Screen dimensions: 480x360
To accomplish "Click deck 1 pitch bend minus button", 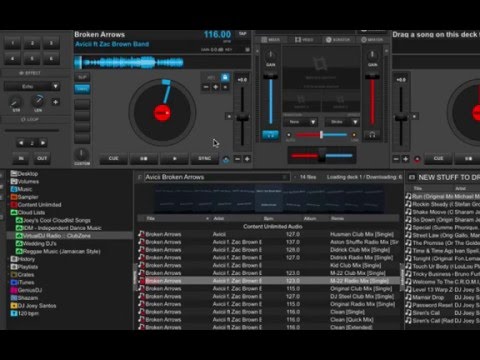I will click(237, 159).
